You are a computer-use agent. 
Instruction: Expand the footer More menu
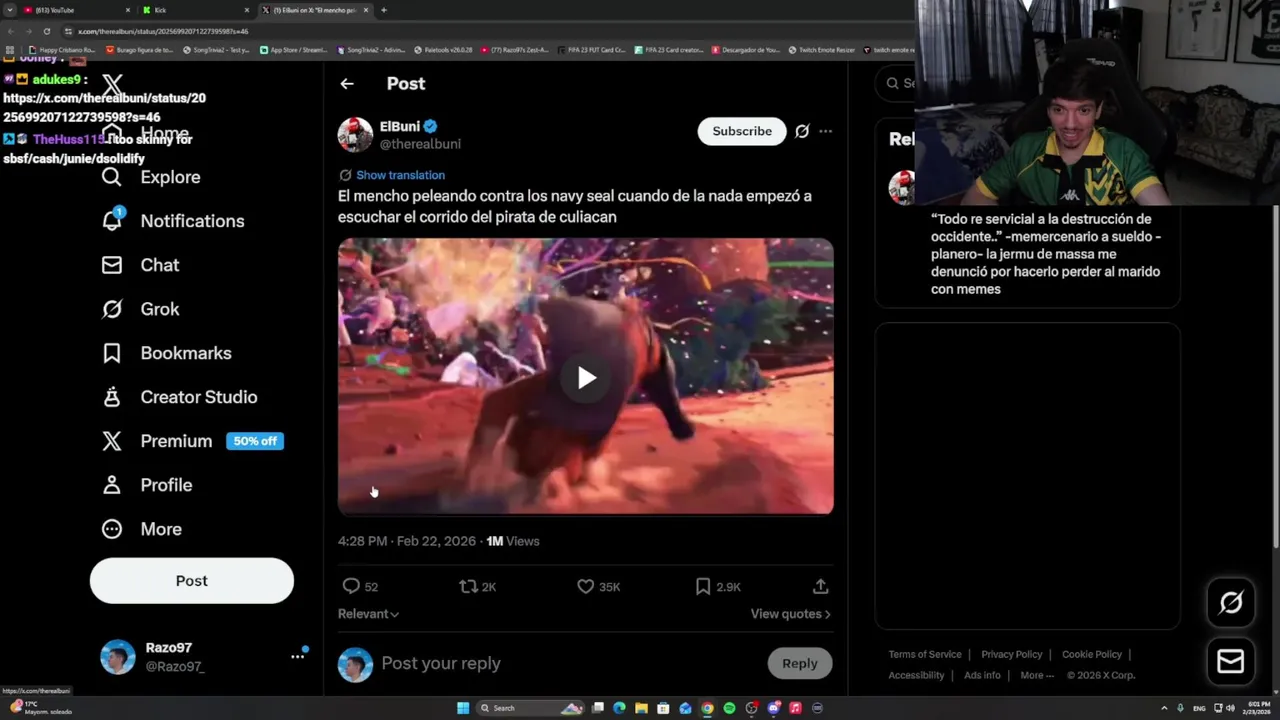point(1037,675)
